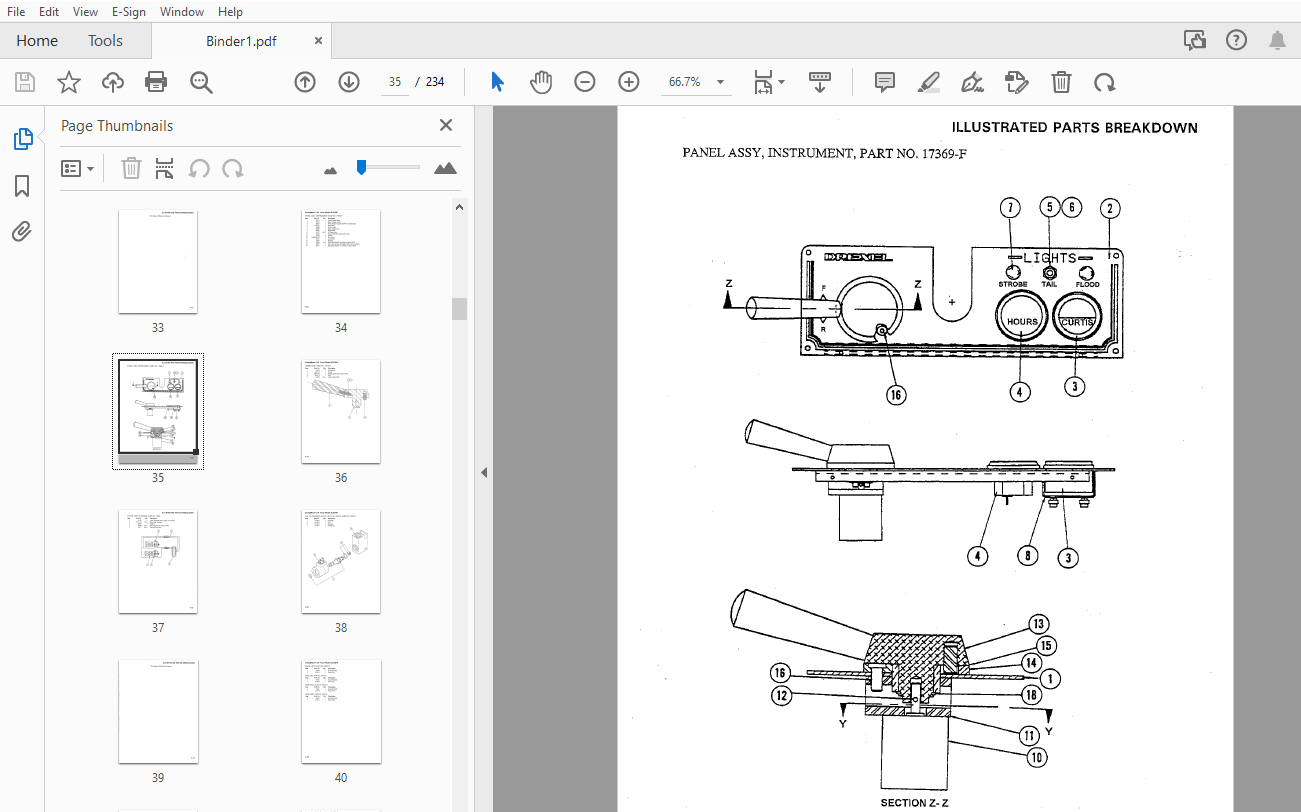Image resolution: width=1301 pixels, height=812 pixels.
Task: Open the Edit menu
Action: (49, 12)
